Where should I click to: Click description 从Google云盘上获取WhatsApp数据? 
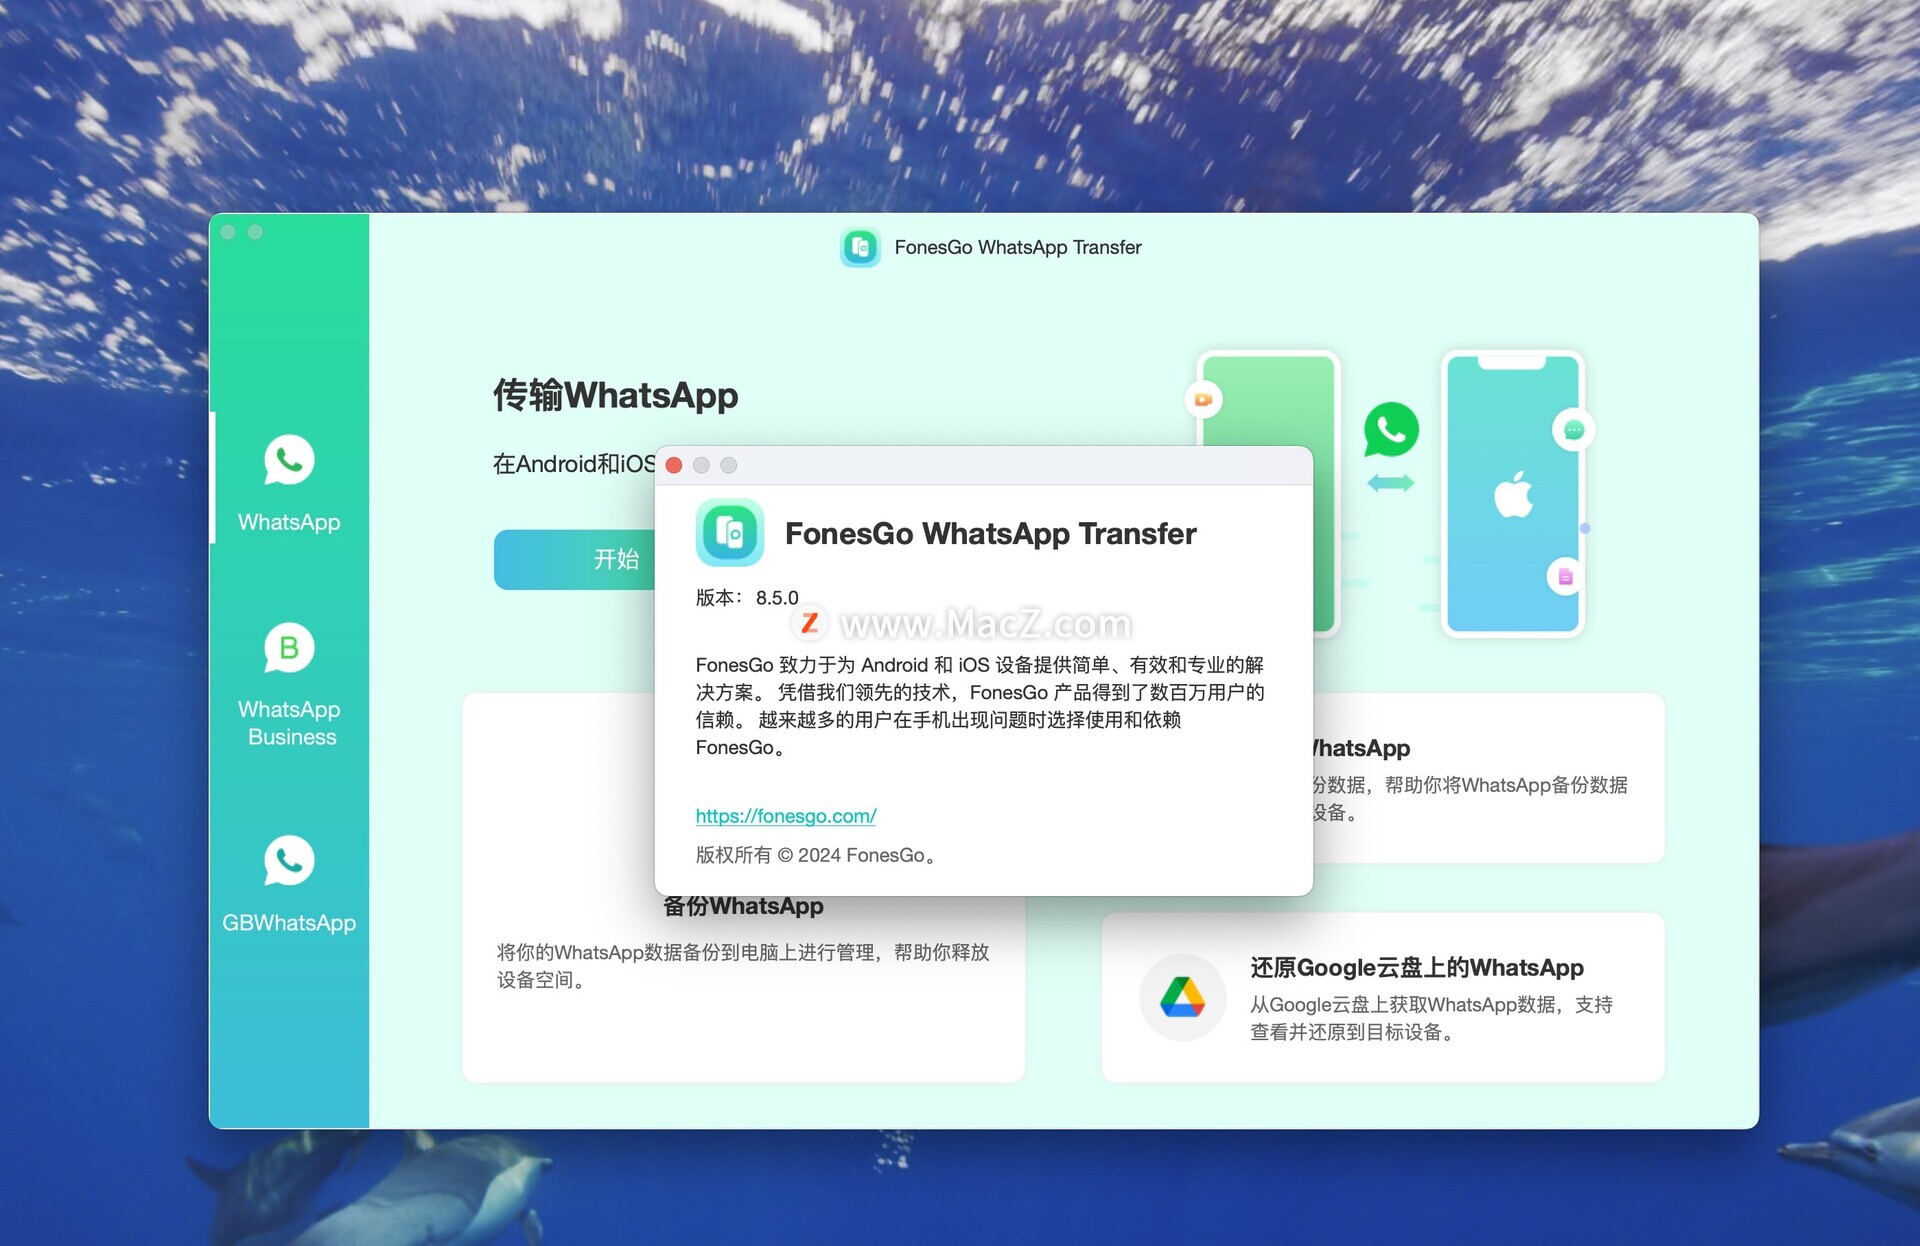(x=1431, y=1018)
